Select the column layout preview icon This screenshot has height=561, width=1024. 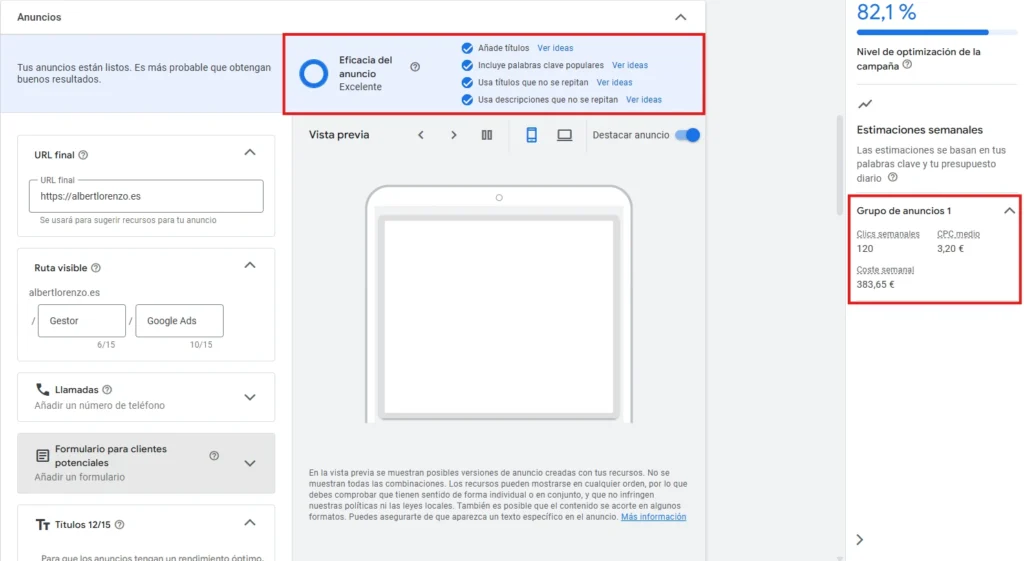pyautogui.click(x=487, y=135)
